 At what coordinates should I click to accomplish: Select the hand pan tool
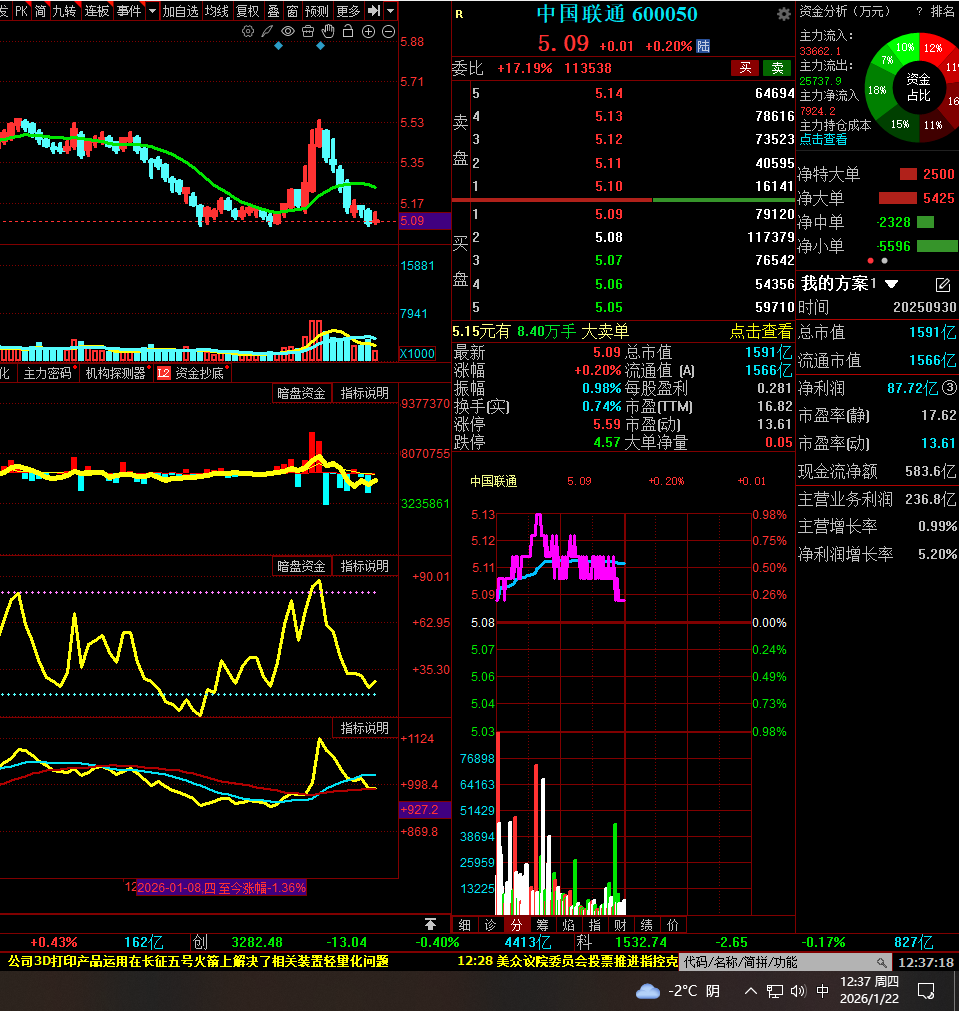(328, 31)
